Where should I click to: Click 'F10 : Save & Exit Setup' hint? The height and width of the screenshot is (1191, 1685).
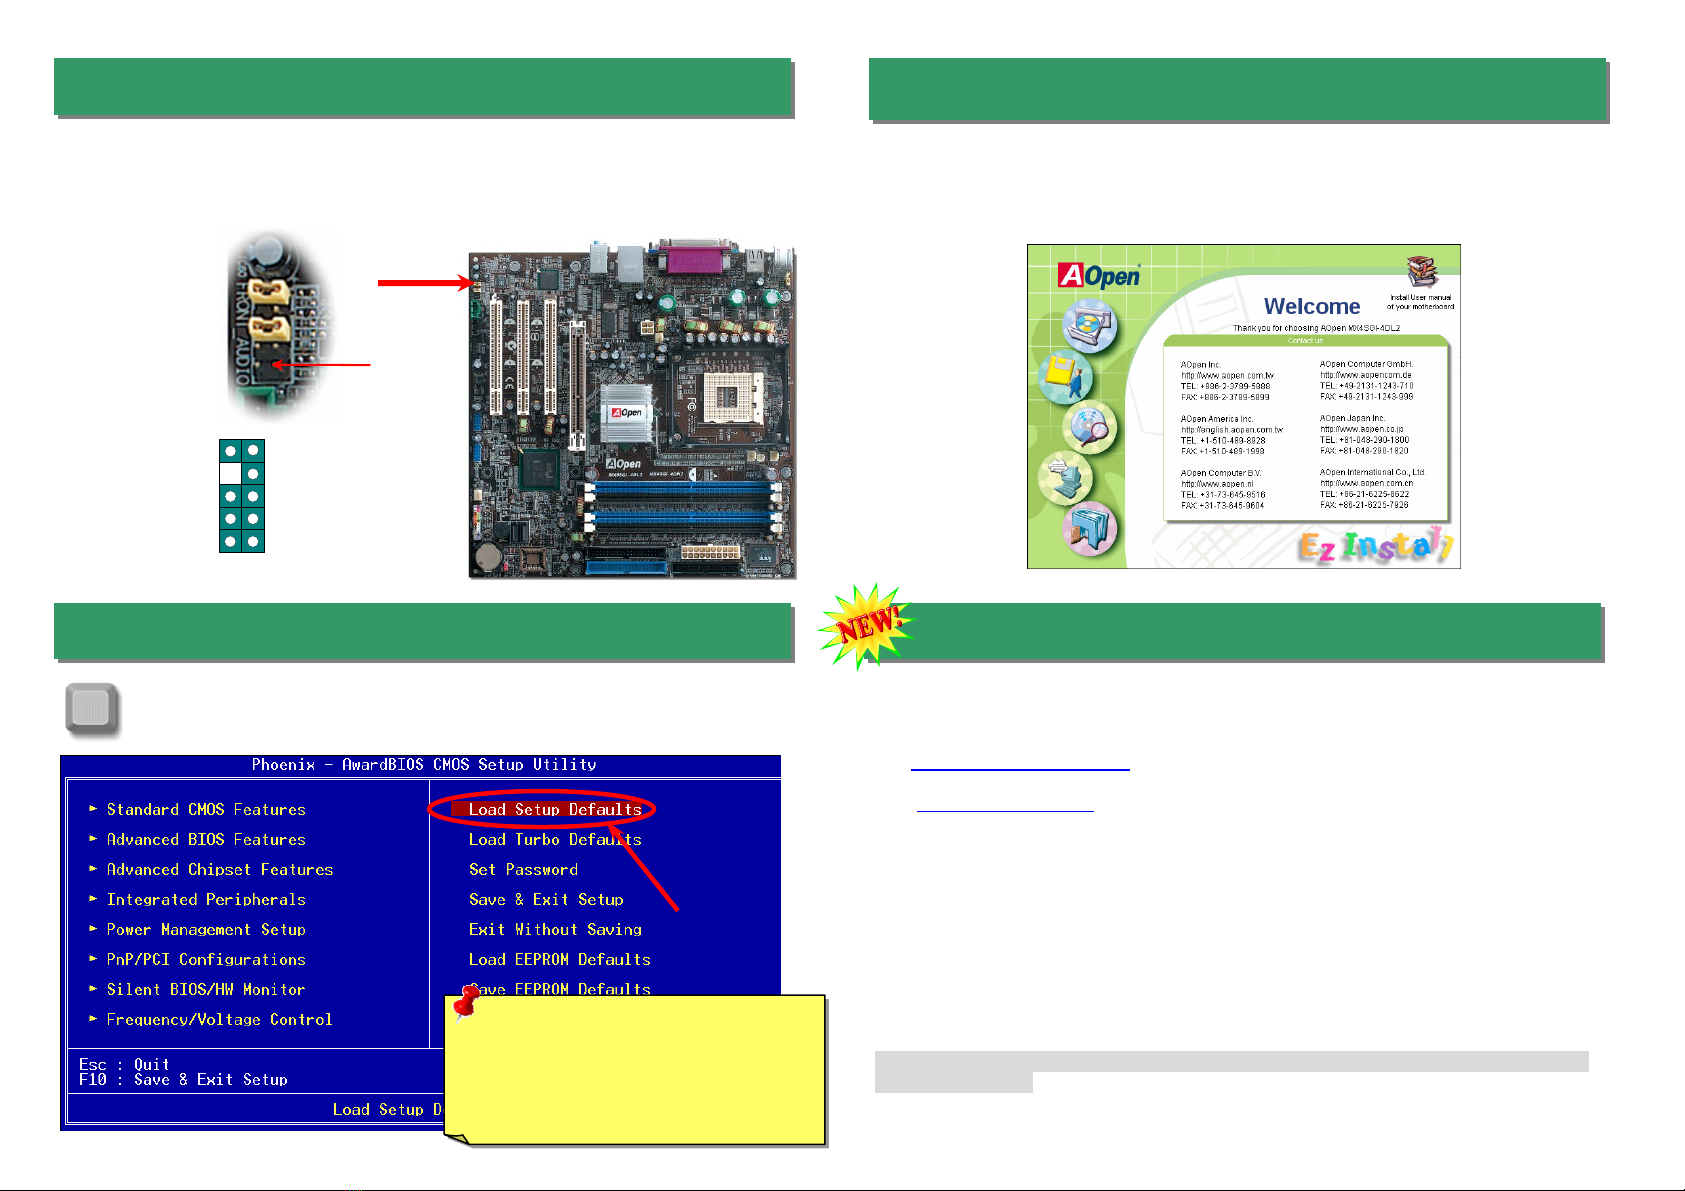point(183,1080)
